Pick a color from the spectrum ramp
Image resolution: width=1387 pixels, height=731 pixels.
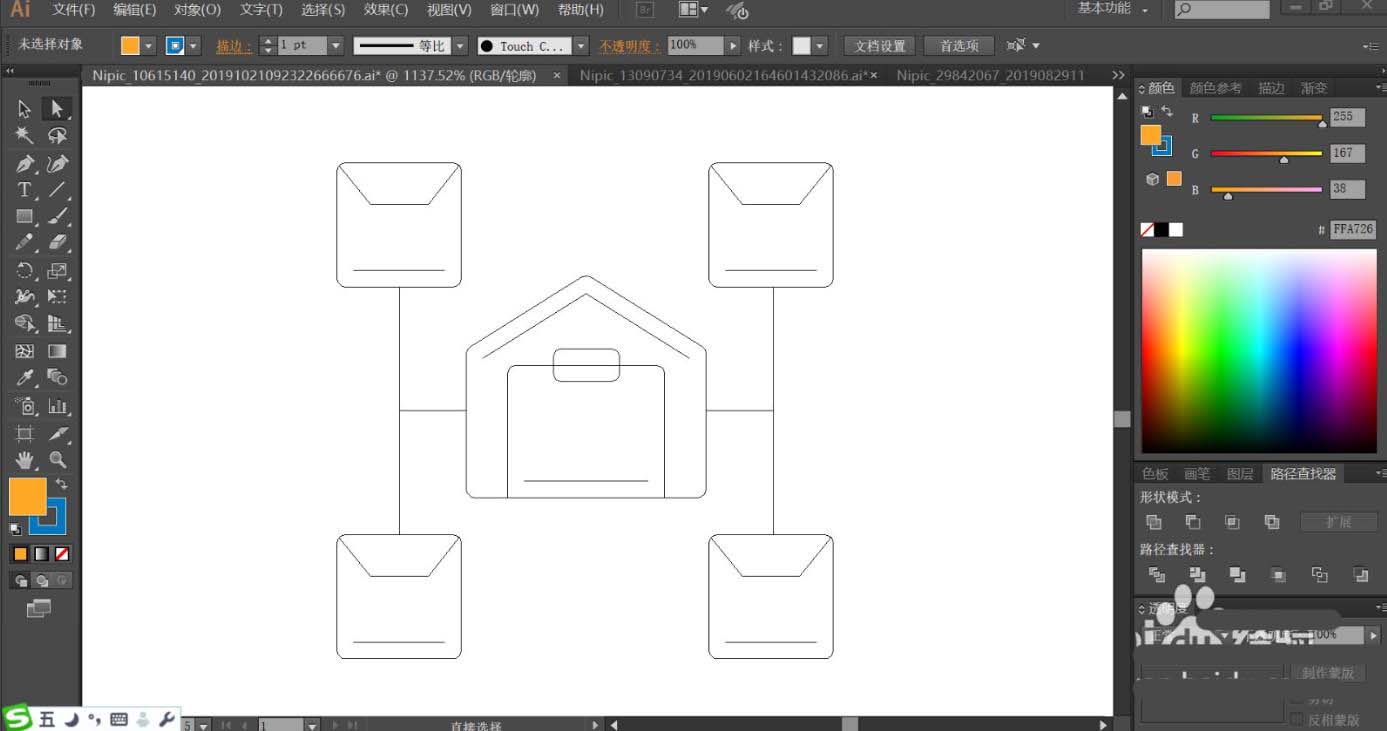point(1259,351)
